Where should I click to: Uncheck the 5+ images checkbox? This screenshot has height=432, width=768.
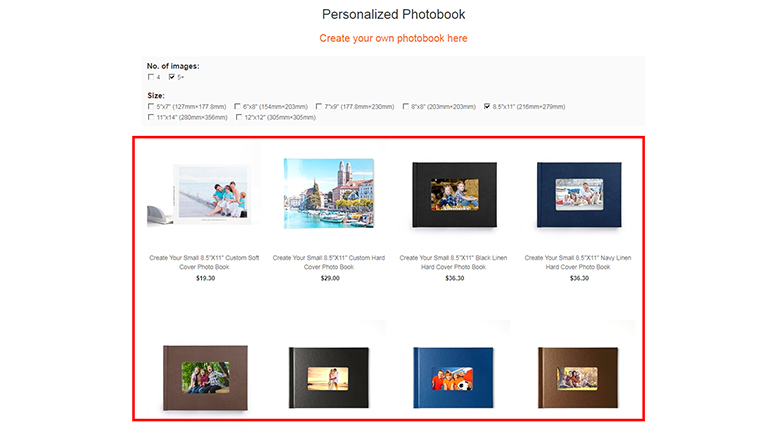click(x=172, y=77)
